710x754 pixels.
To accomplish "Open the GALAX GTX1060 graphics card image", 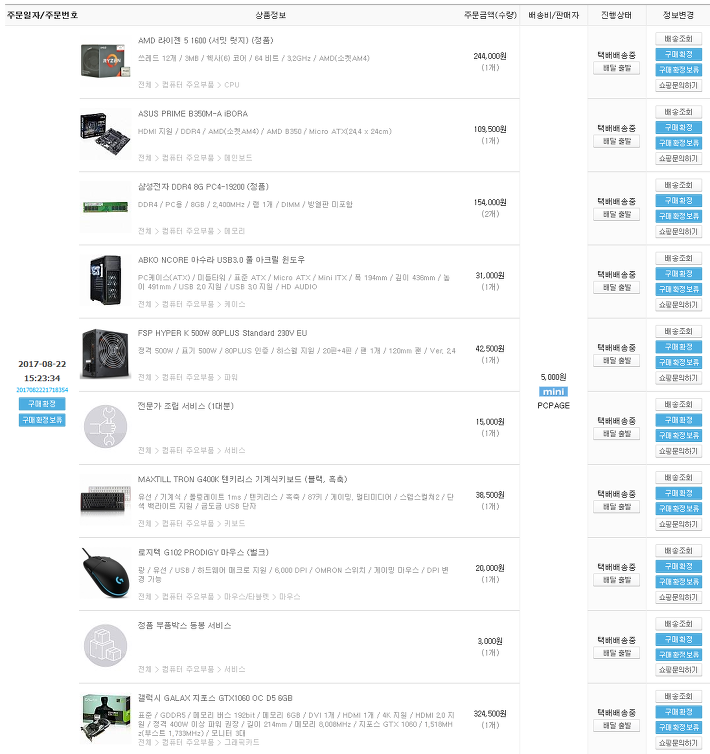I will pos(105,718).
